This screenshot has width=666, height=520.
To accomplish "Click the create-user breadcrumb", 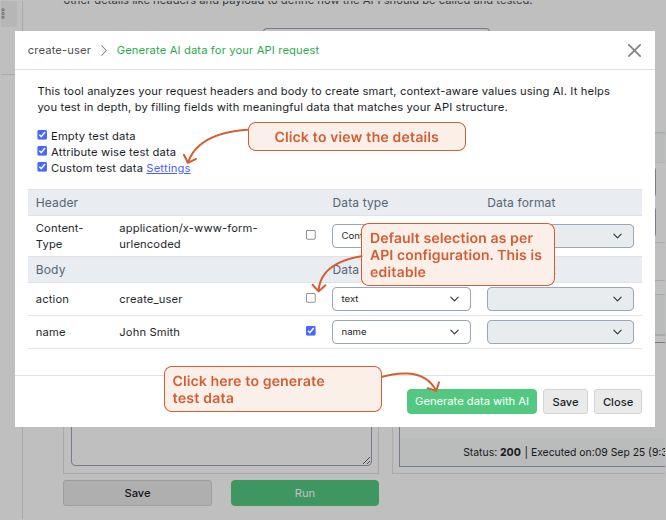I will [x=61, y=50].
